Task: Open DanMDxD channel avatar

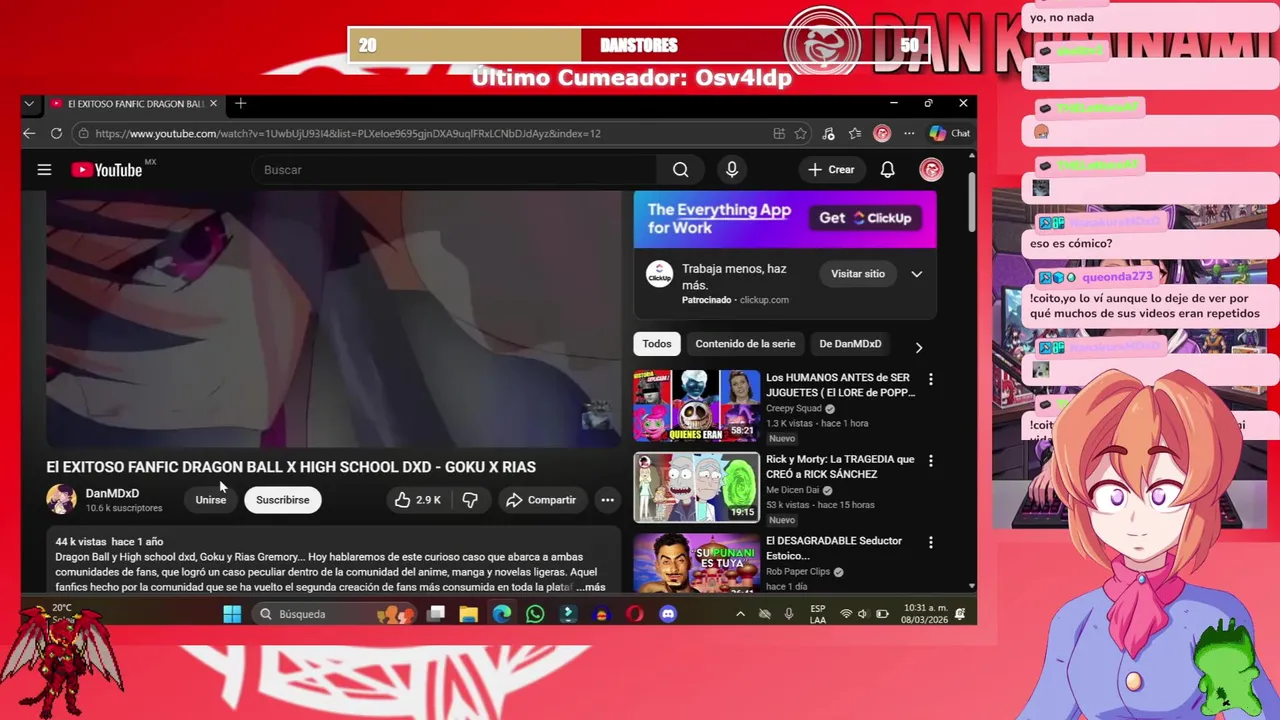Action: point(61,499)
